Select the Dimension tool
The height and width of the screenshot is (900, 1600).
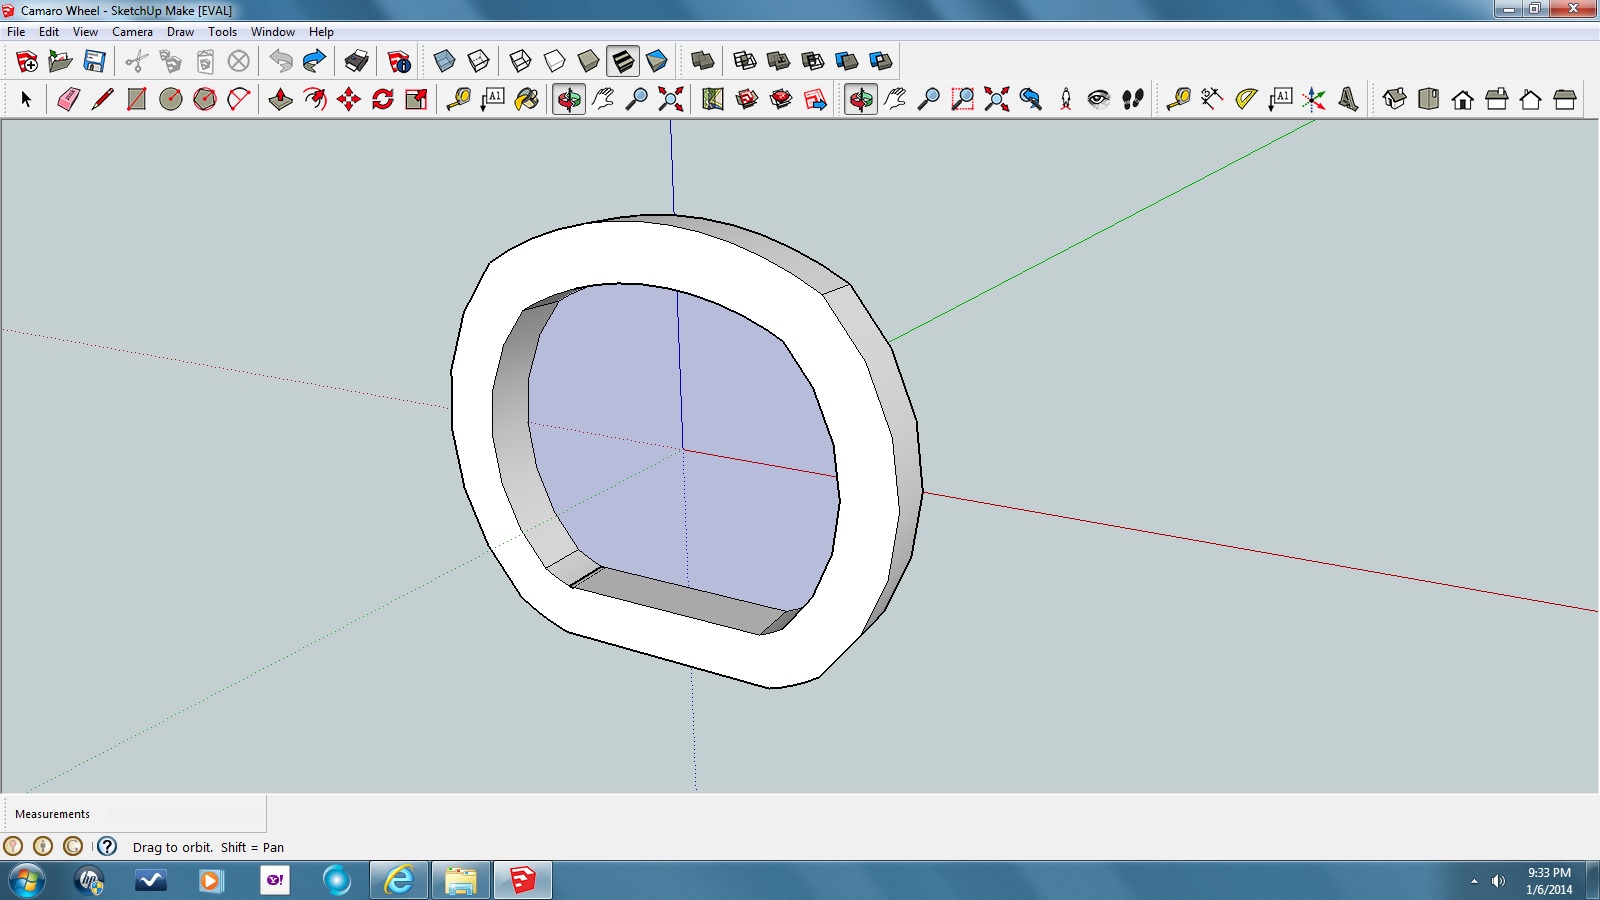[x=1212, y=99]
